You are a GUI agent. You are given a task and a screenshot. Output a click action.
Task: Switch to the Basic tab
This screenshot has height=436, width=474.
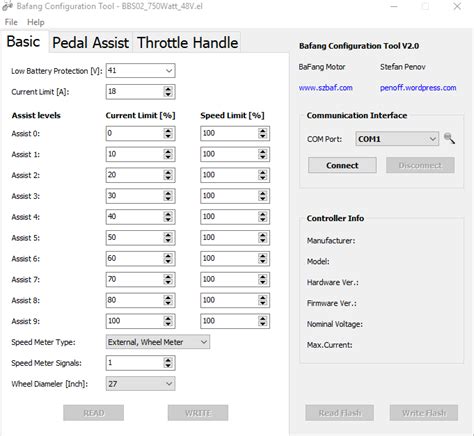pos(23,42)
